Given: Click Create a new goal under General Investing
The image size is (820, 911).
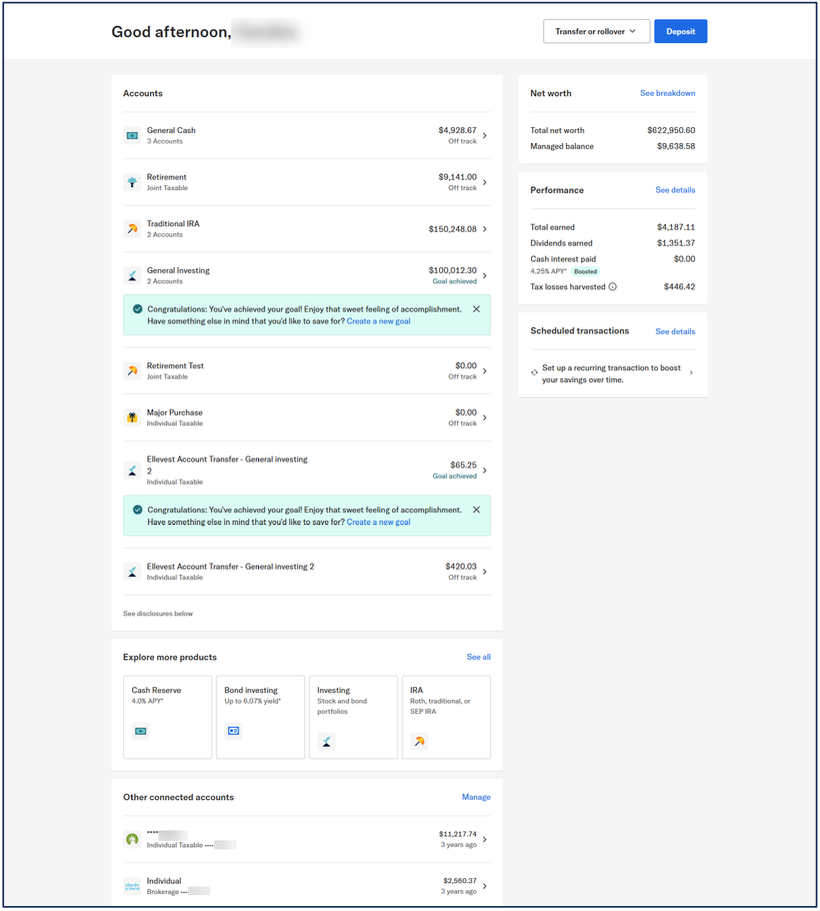Looking at the screenshot, I should 378,321.
